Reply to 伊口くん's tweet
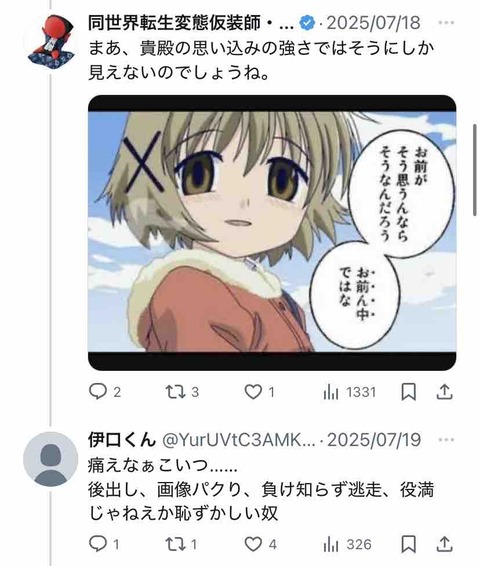Viewport: 480px width, 566px height. pyautogui.click(x=104, y=544)
